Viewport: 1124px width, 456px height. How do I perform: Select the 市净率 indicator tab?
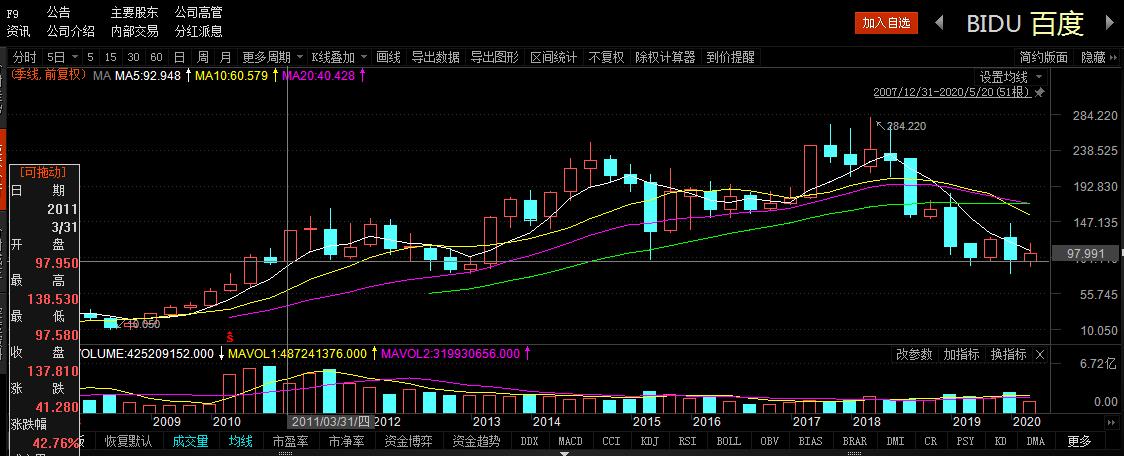(346, 441)
